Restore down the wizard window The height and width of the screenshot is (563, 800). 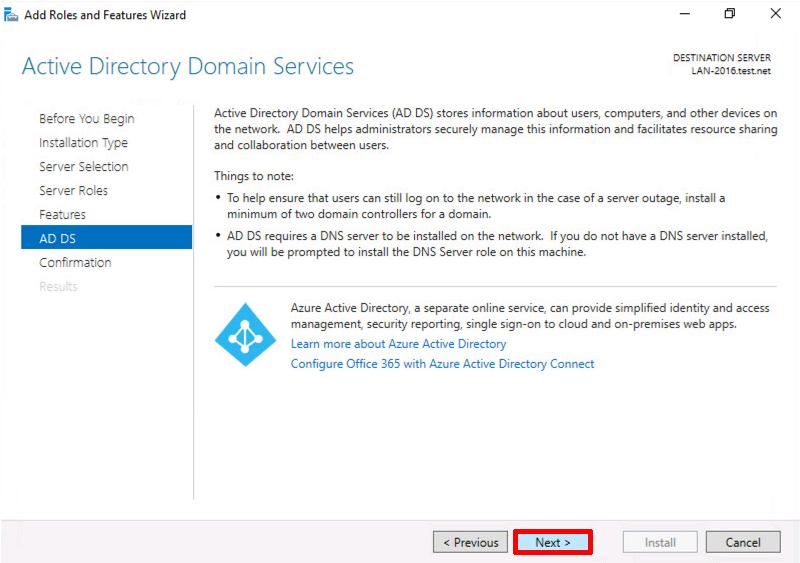(x=730, y=14)
